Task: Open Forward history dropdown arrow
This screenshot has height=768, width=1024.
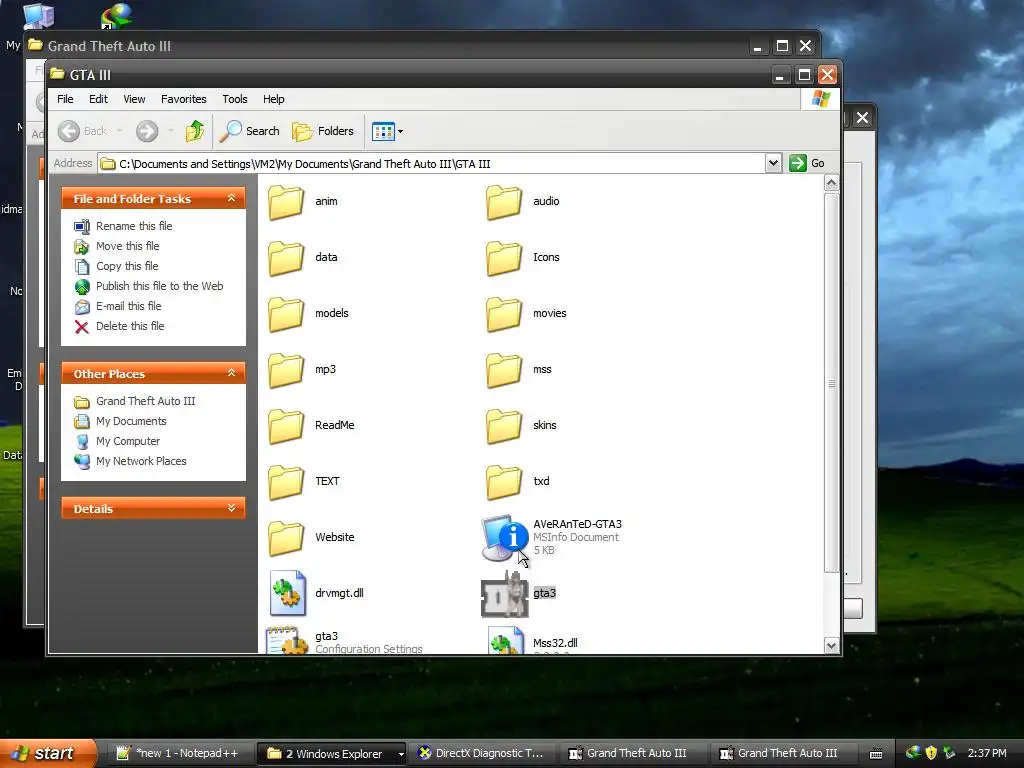Action: pyautogui.click(x=170, y=131)
